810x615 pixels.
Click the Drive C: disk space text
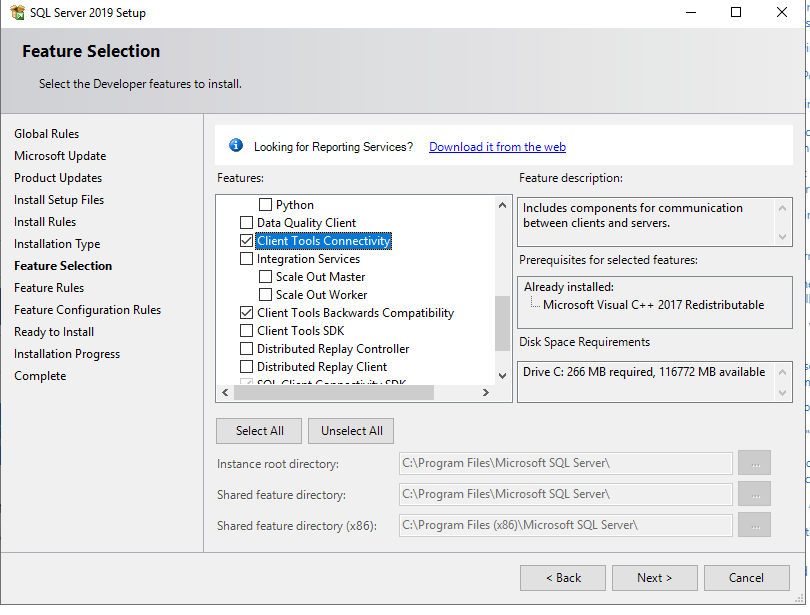[x=644, y=372]
